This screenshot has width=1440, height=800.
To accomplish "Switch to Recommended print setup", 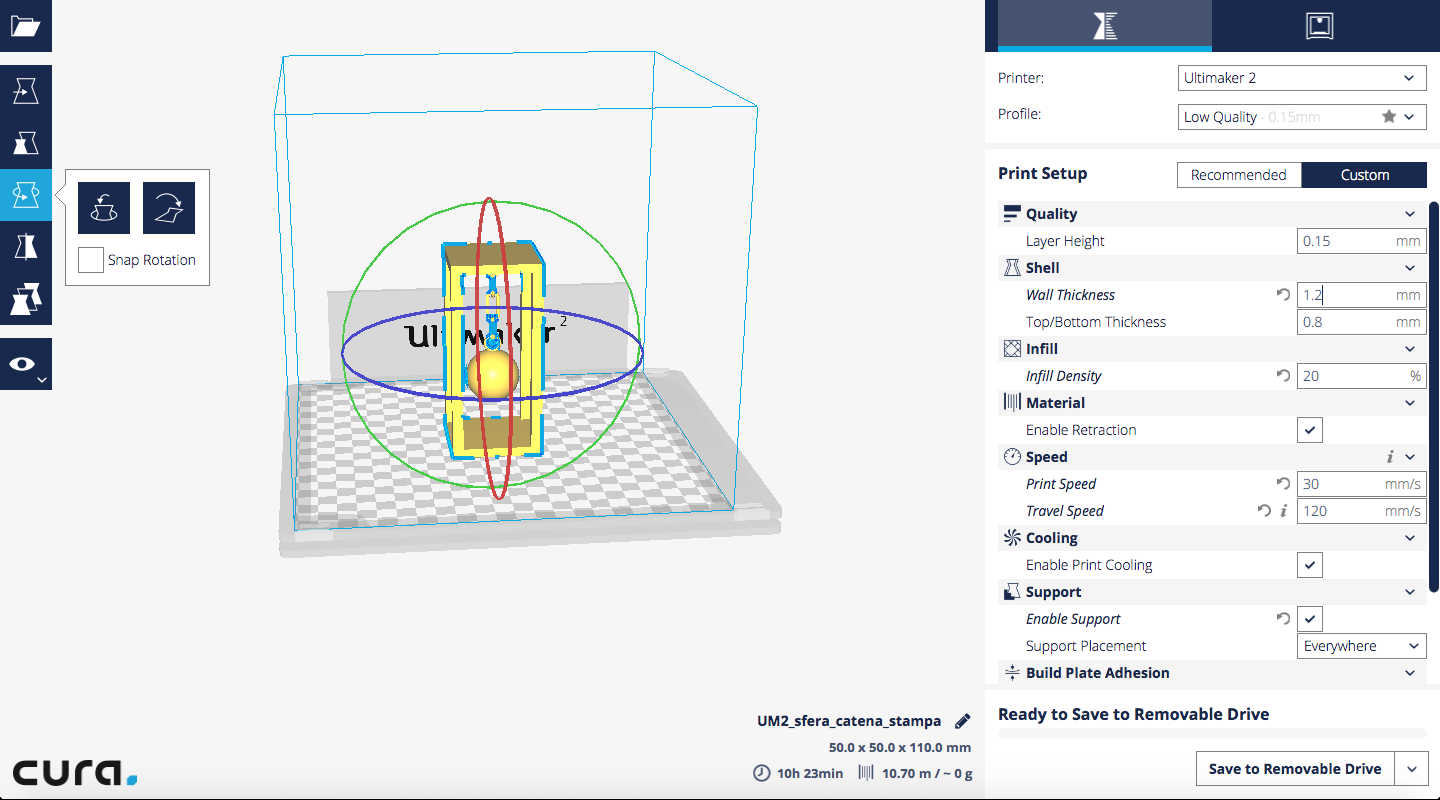I will click(x=1238, y=175).
